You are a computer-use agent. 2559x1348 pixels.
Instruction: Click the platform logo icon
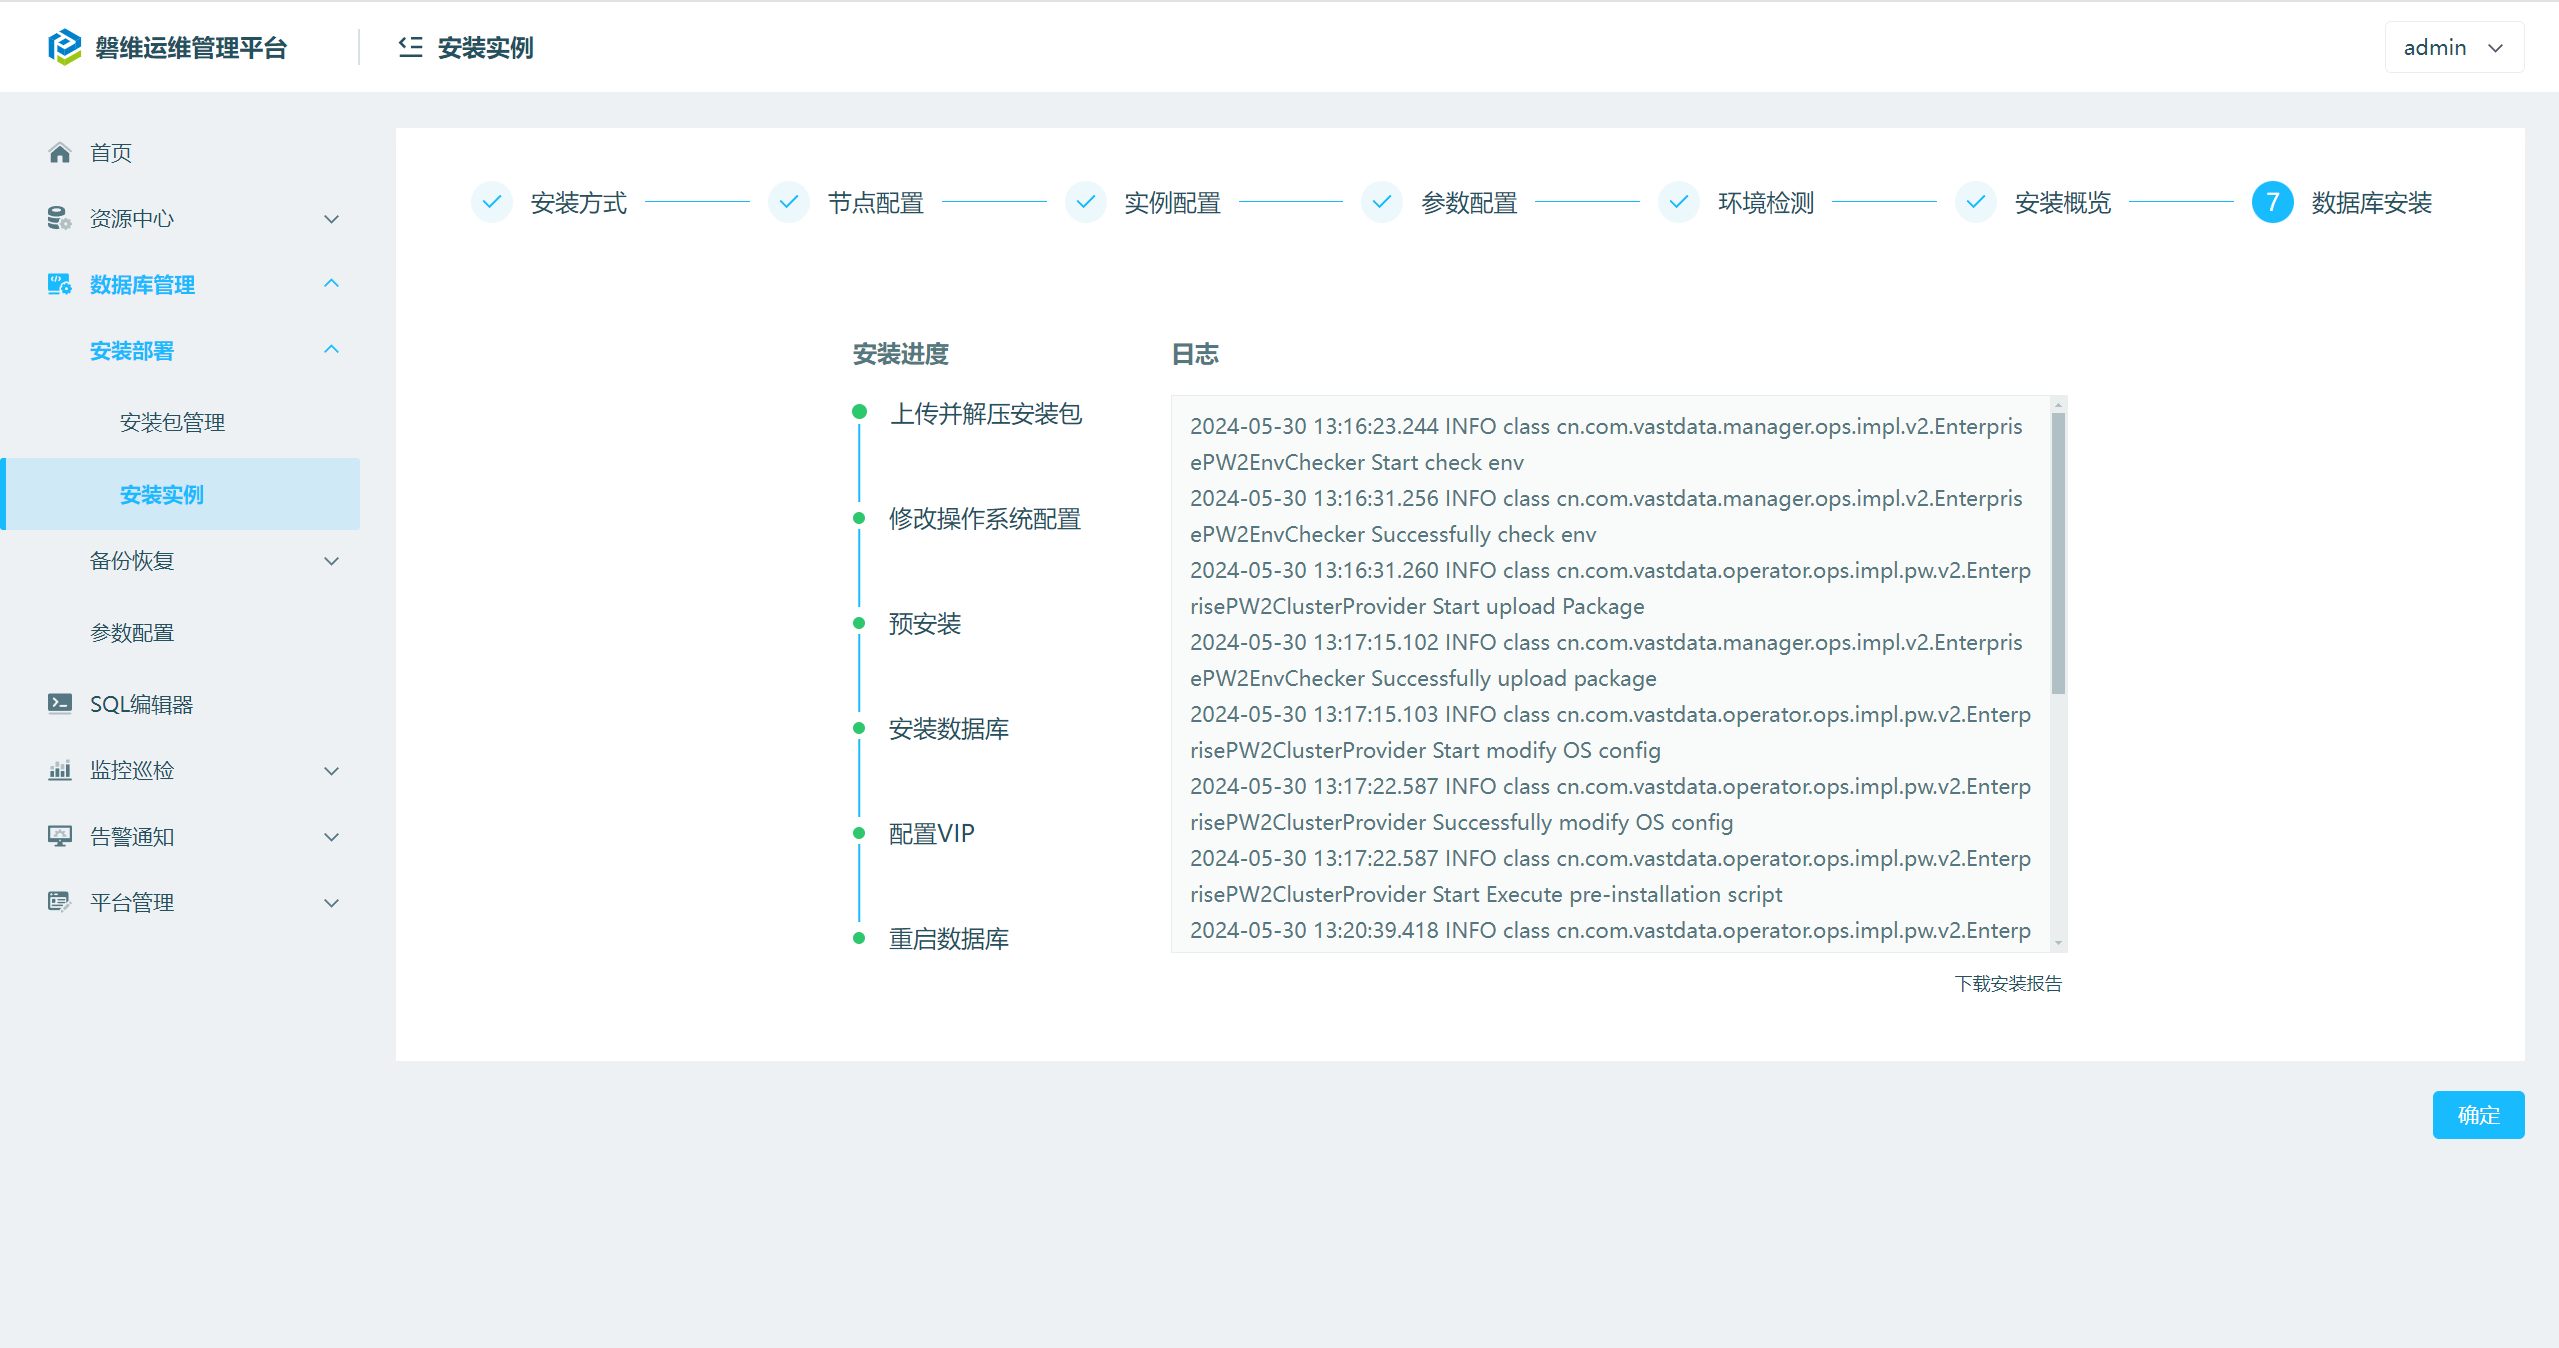click(65, 47)
